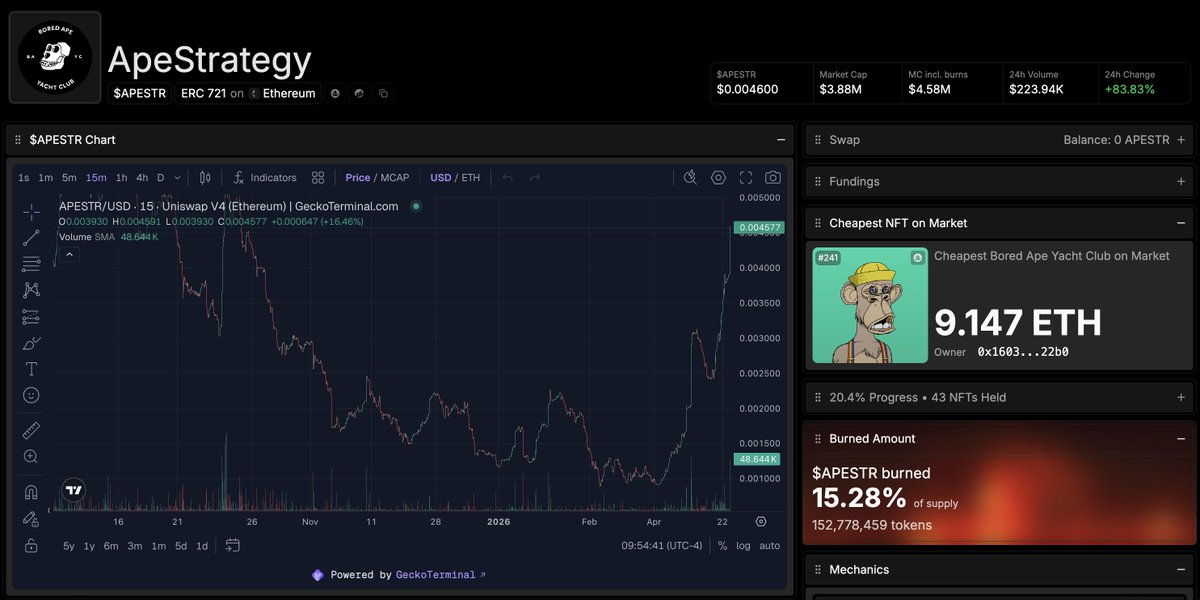Open the Fibonacci/horizontal lines tool
The height and width of the screenshot is (600, 1200).
[31, 264]
